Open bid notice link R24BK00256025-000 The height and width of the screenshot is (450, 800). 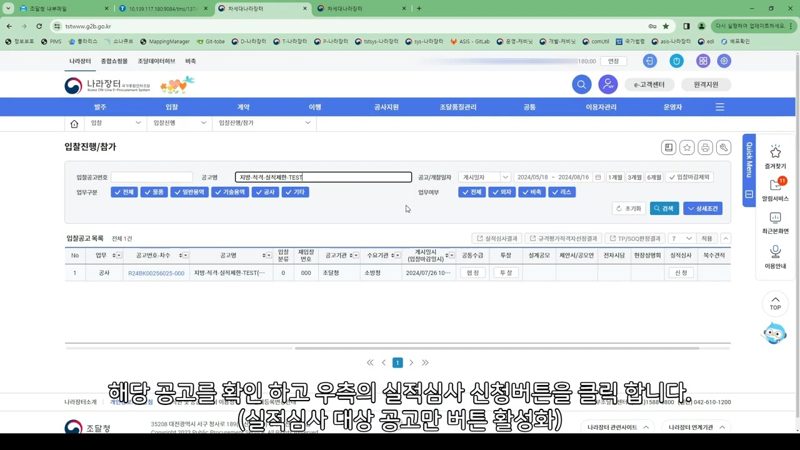(156, 273)
